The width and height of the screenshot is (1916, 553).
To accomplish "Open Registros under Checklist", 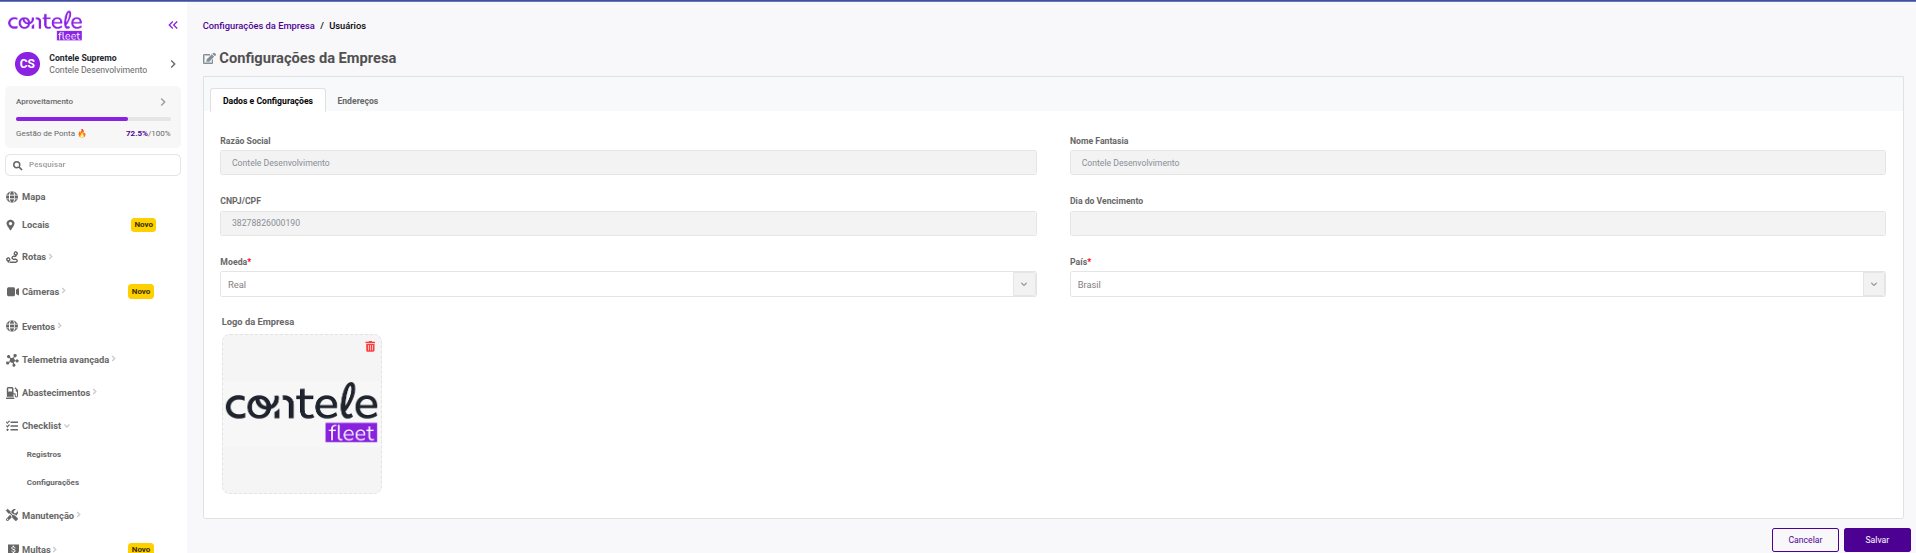I will (x=44, y=455).
